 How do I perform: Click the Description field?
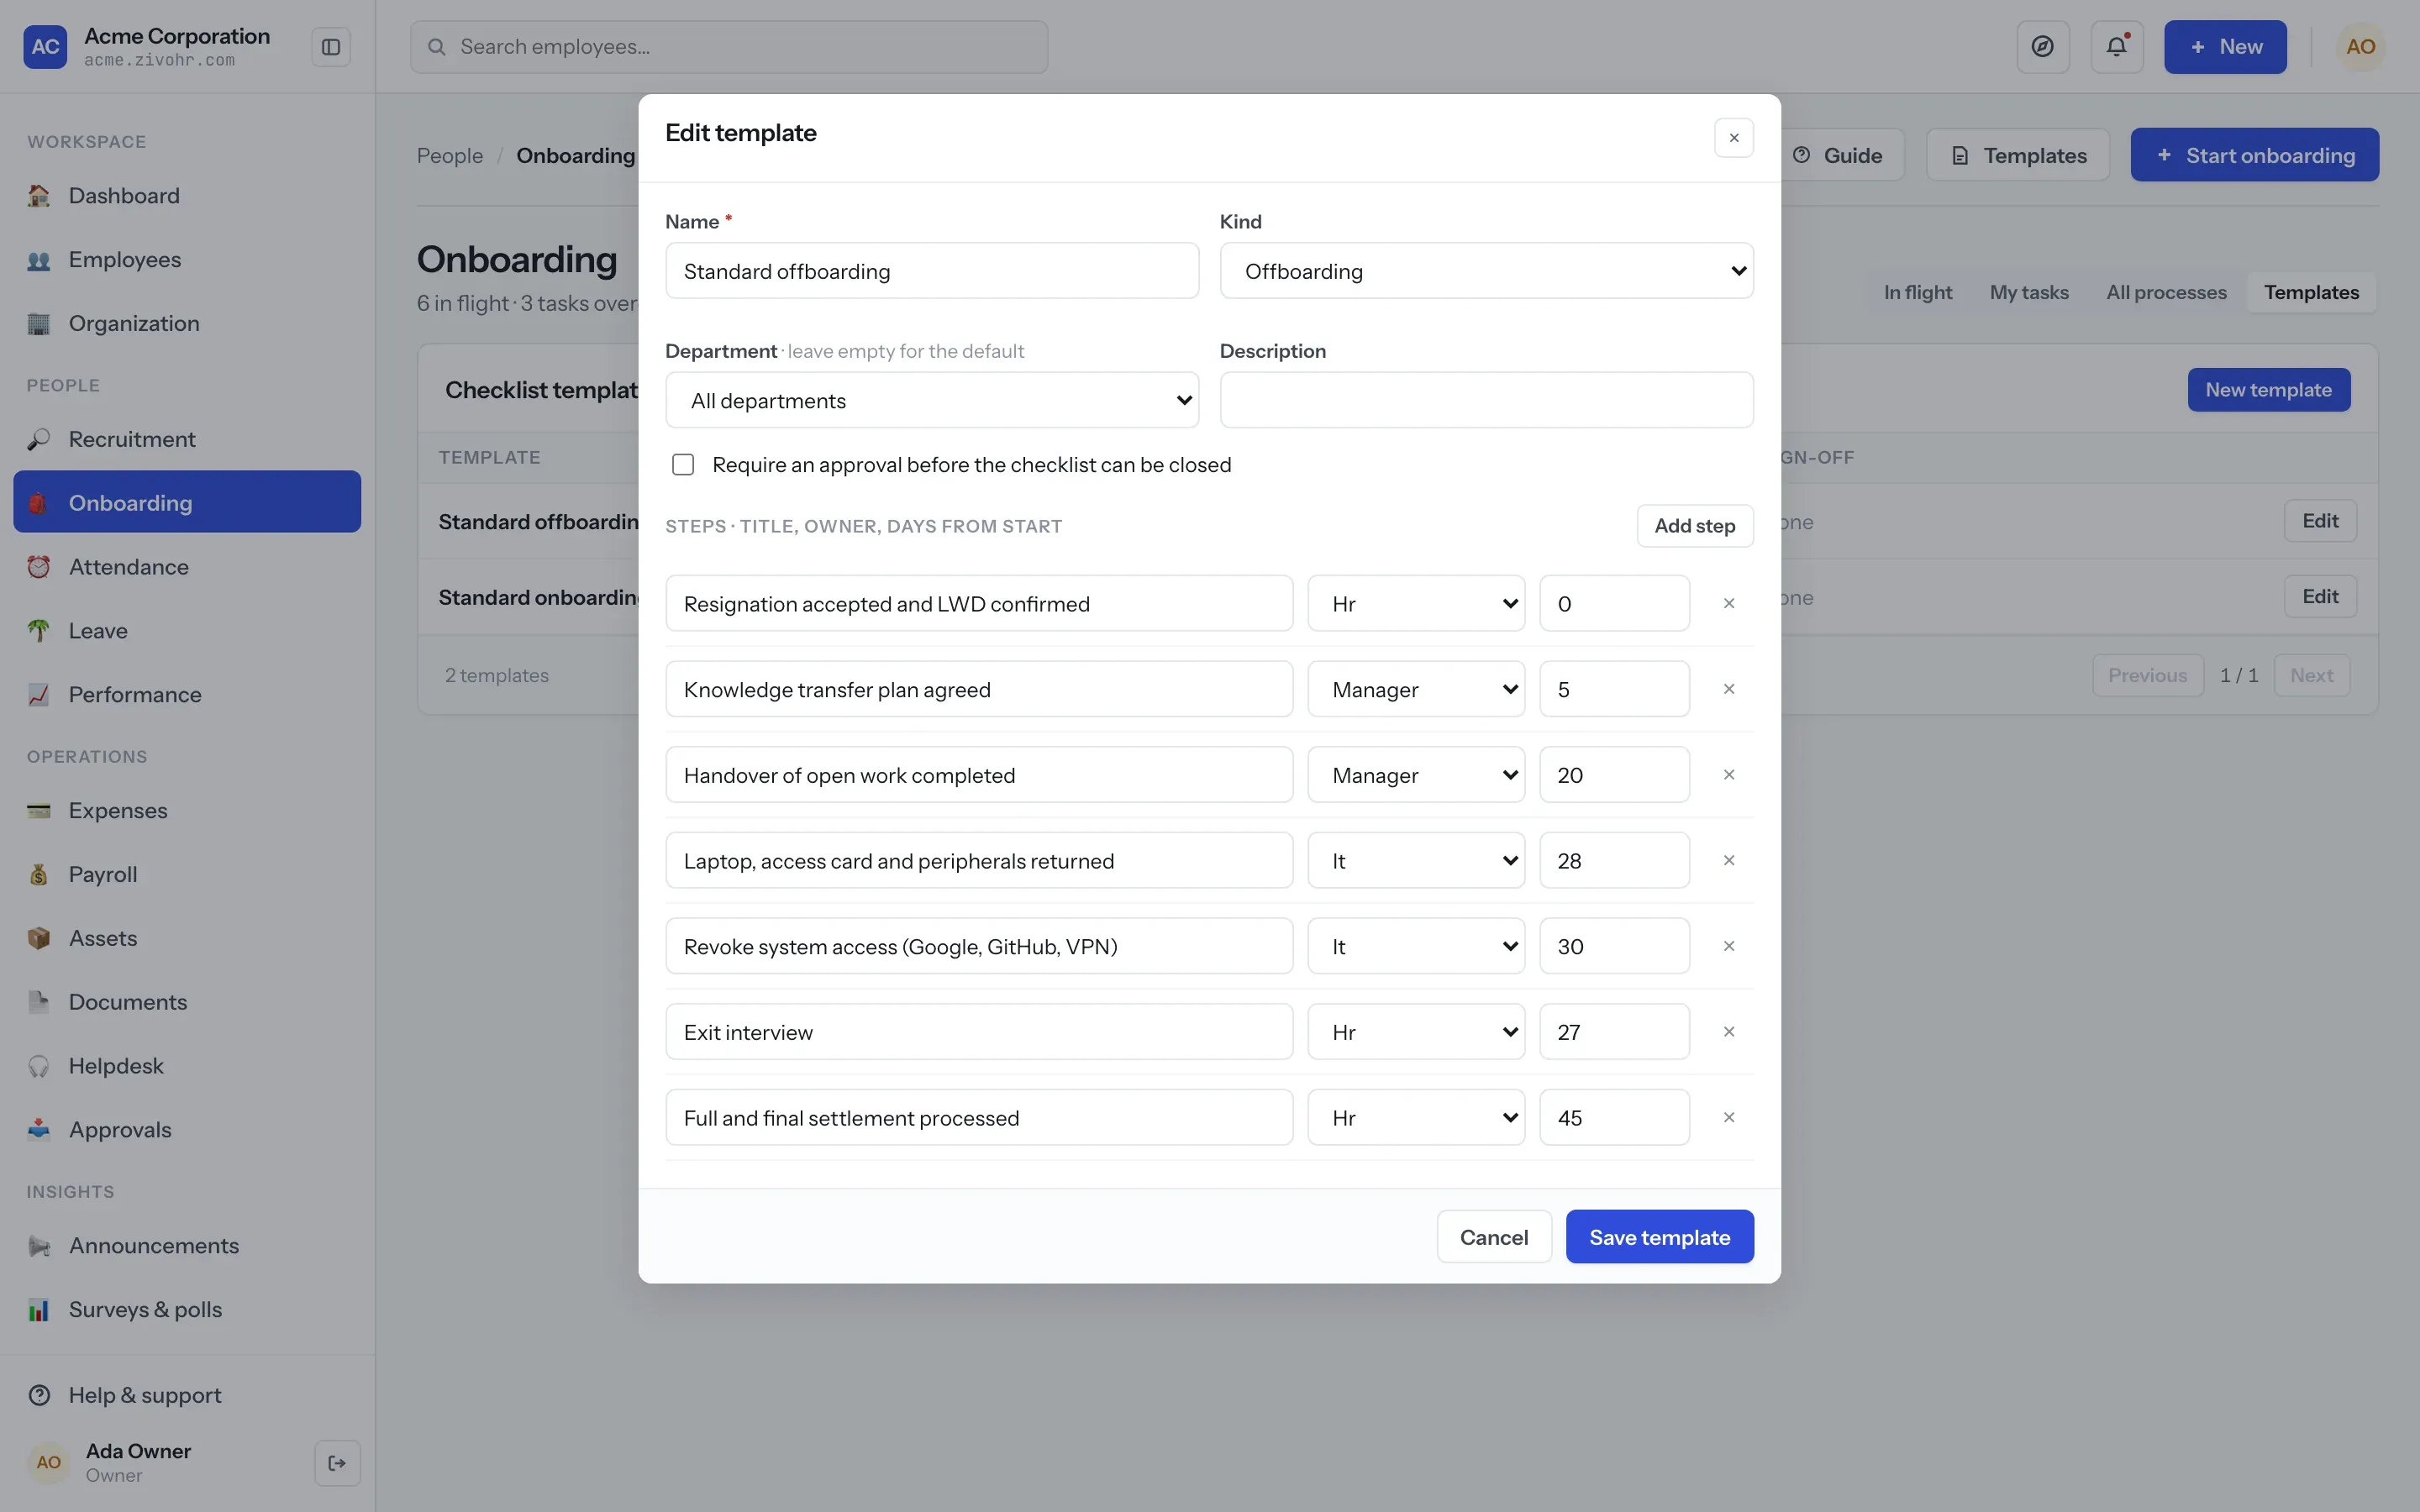1486,400
